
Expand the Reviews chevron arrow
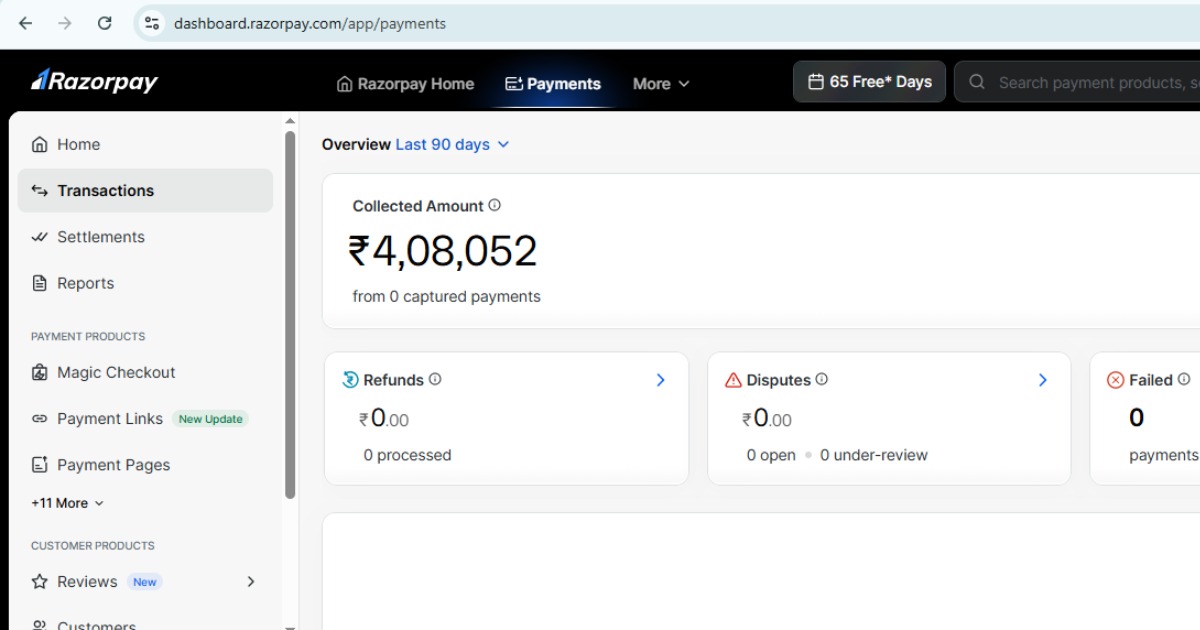pyautogui.click(x=251, y=581)
